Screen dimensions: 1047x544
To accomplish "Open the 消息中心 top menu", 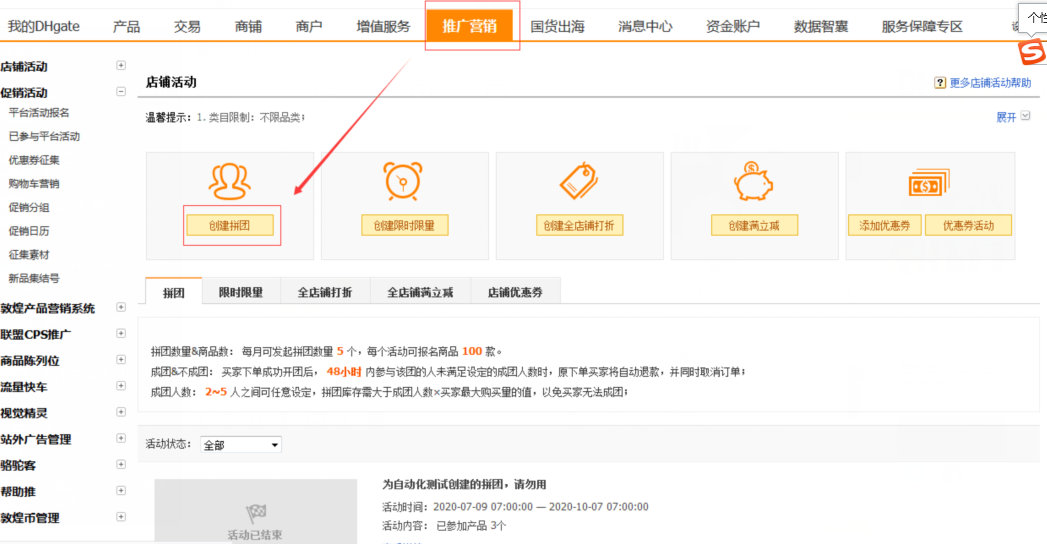I will coord(645,27).
